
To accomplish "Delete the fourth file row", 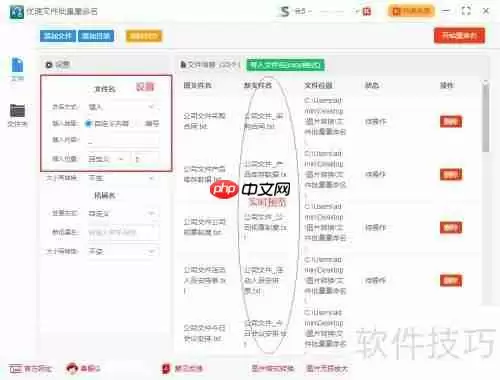I will [451, 280].
